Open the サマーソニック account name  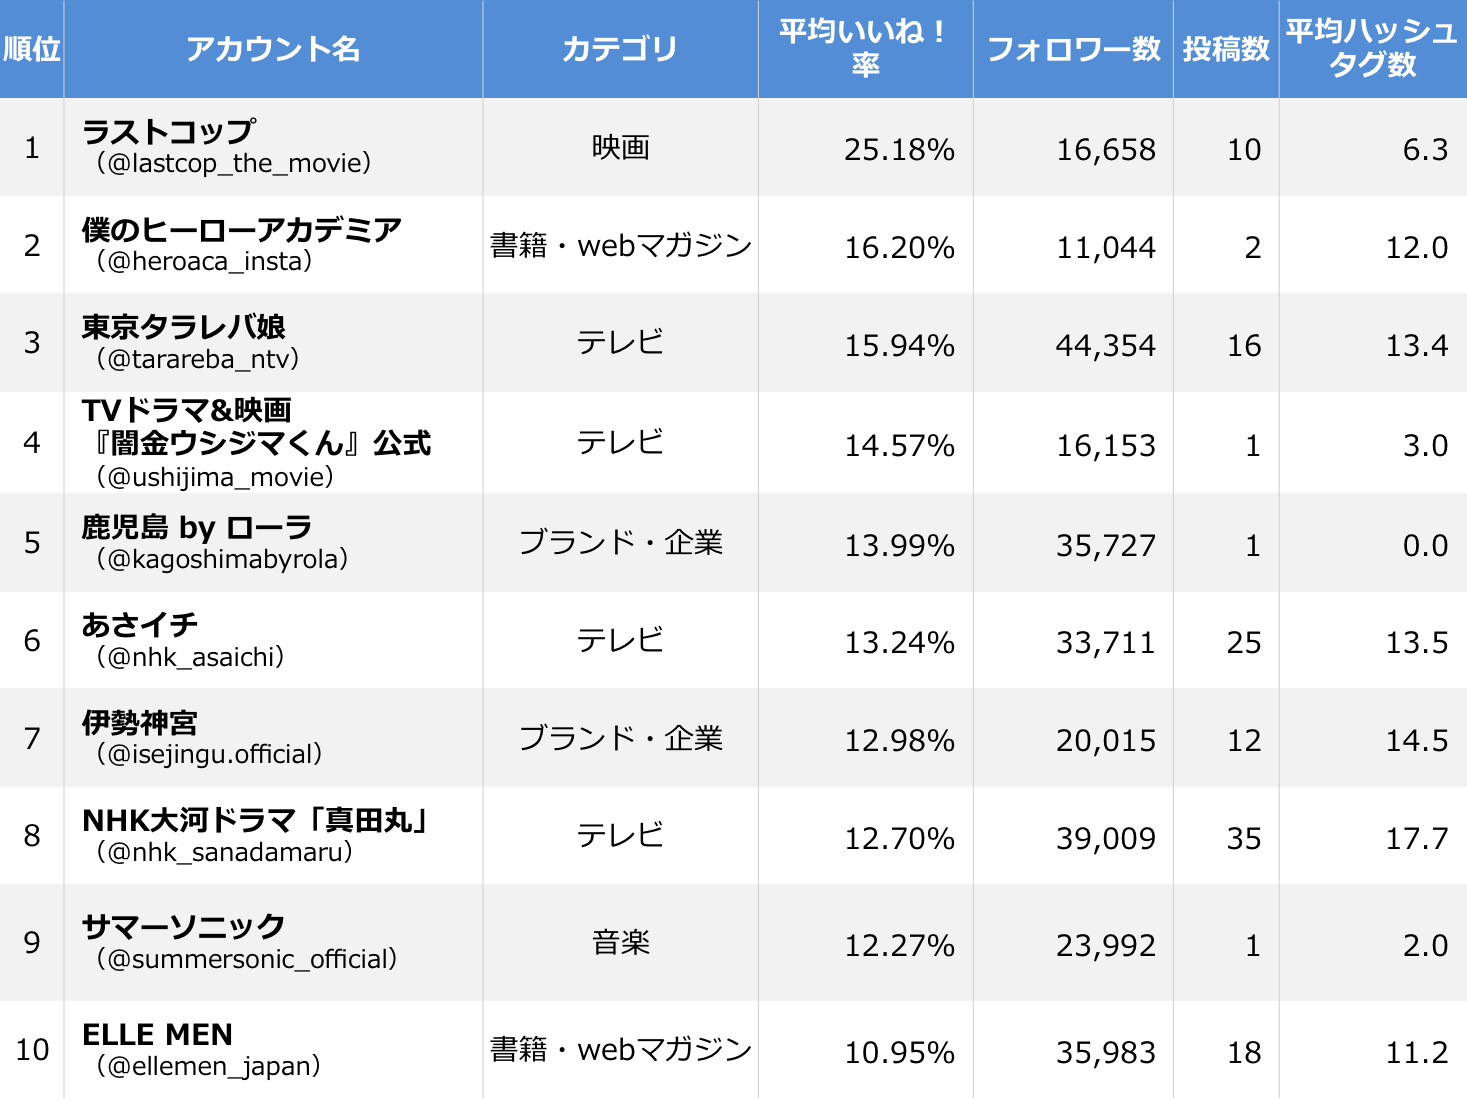(184, 927)
